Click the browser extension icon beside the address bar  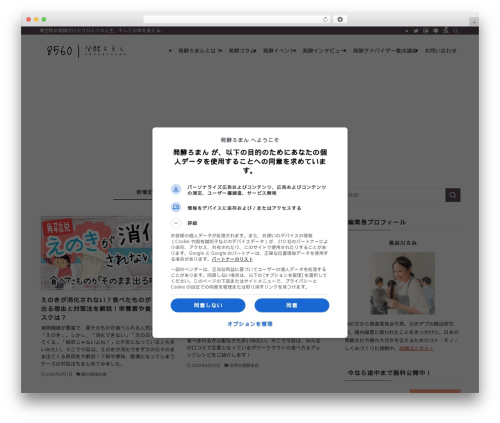[340, 19]
